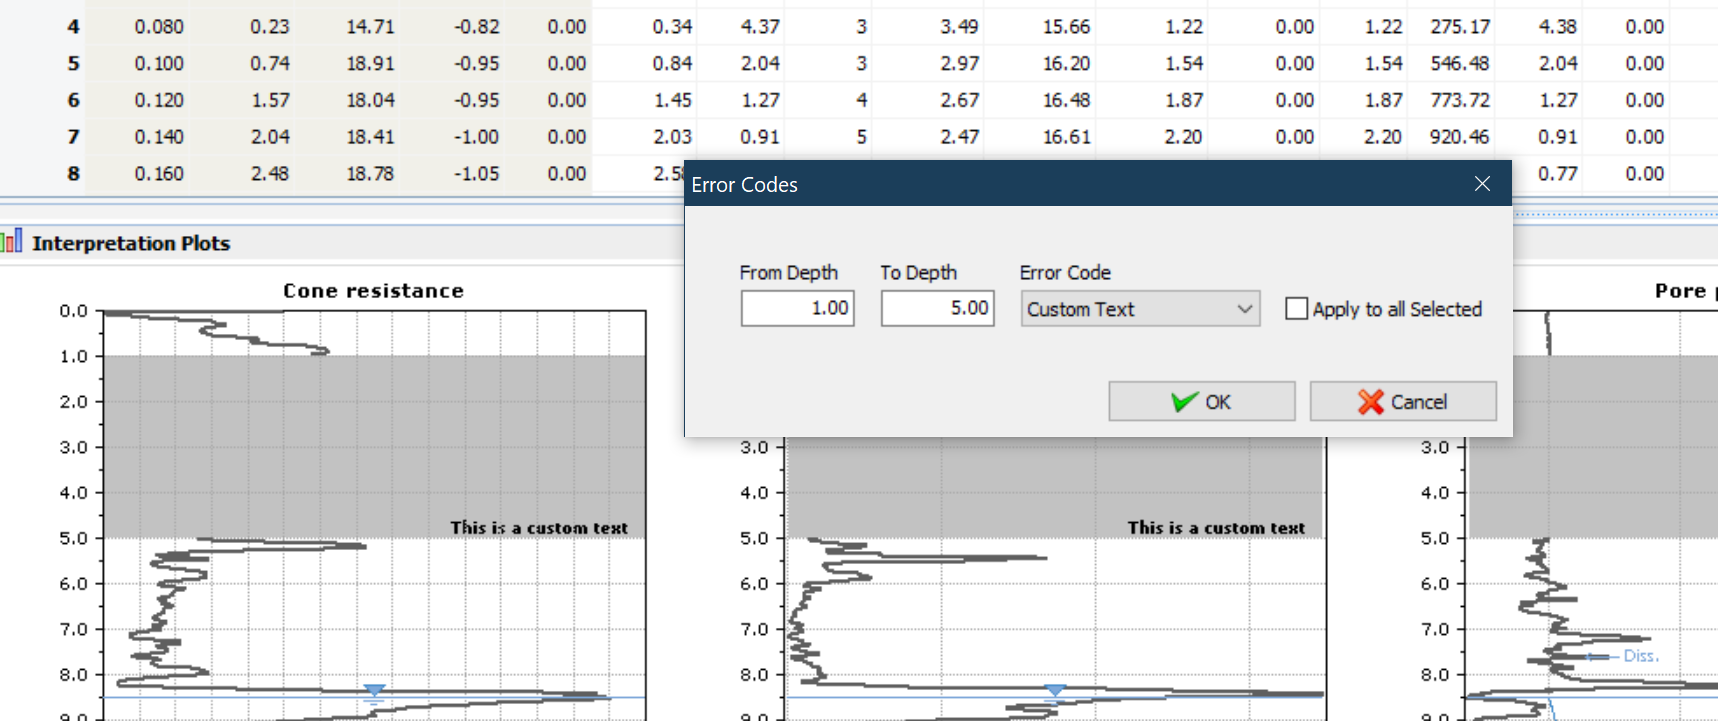Viewport: 1718px width, 721px height.
Task: Click the Cone resistance plot title
Action: [373, 291]
